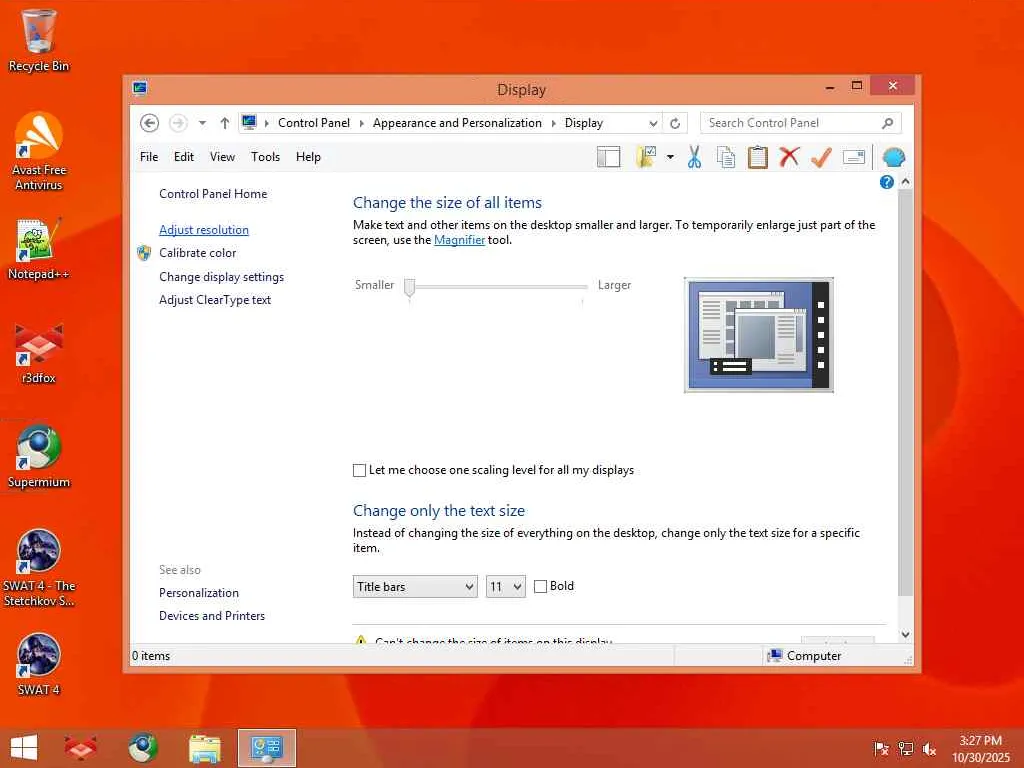The width and height of the screenshot is (1024, 768).
Task: Click the Control Panel breadcrumb segment
Action: [313, 123]
